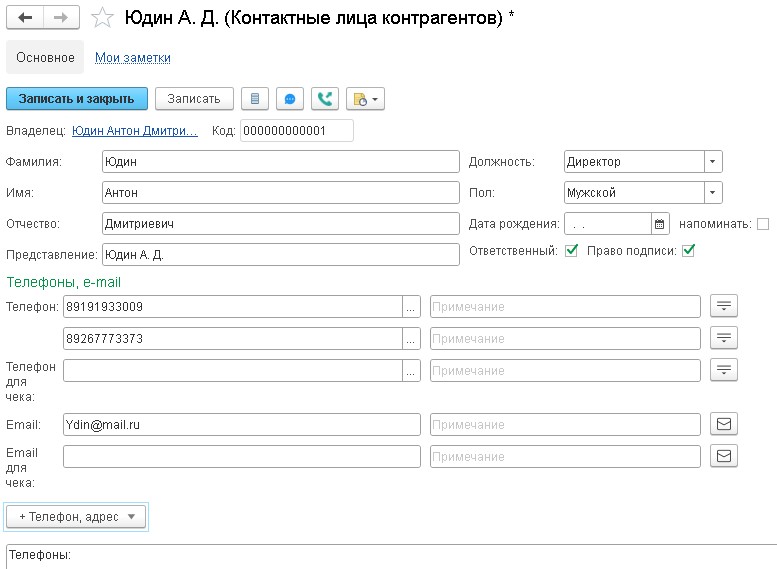Click the envelope icon next to Email
Image resolution: width=777 pixels, height=569 pixels.
coord(723,425)
